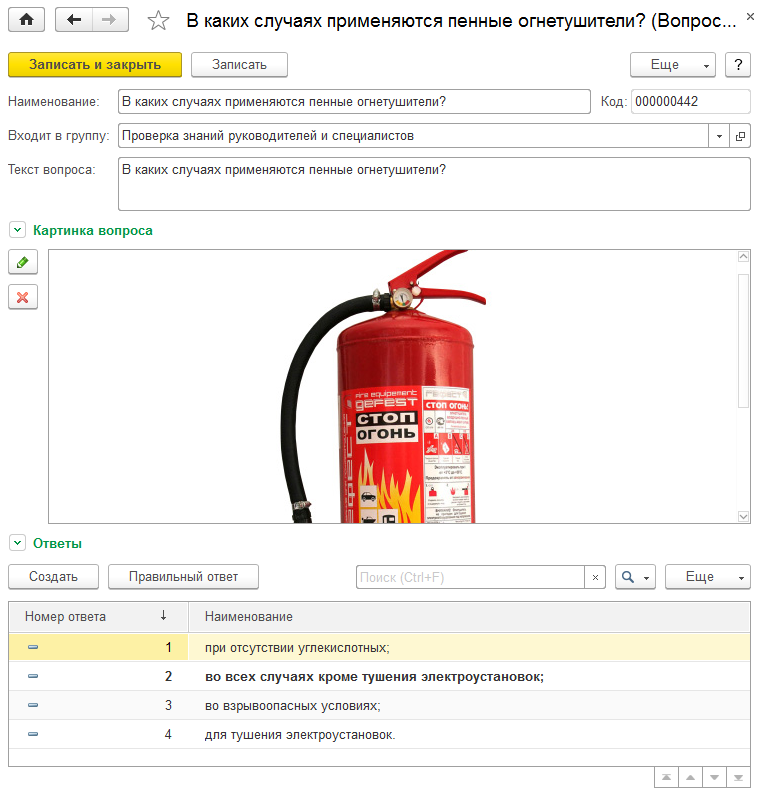The width and height of the screenshot is (760, 793).
Task: Clear the answers search field
Action: [595, 577]
